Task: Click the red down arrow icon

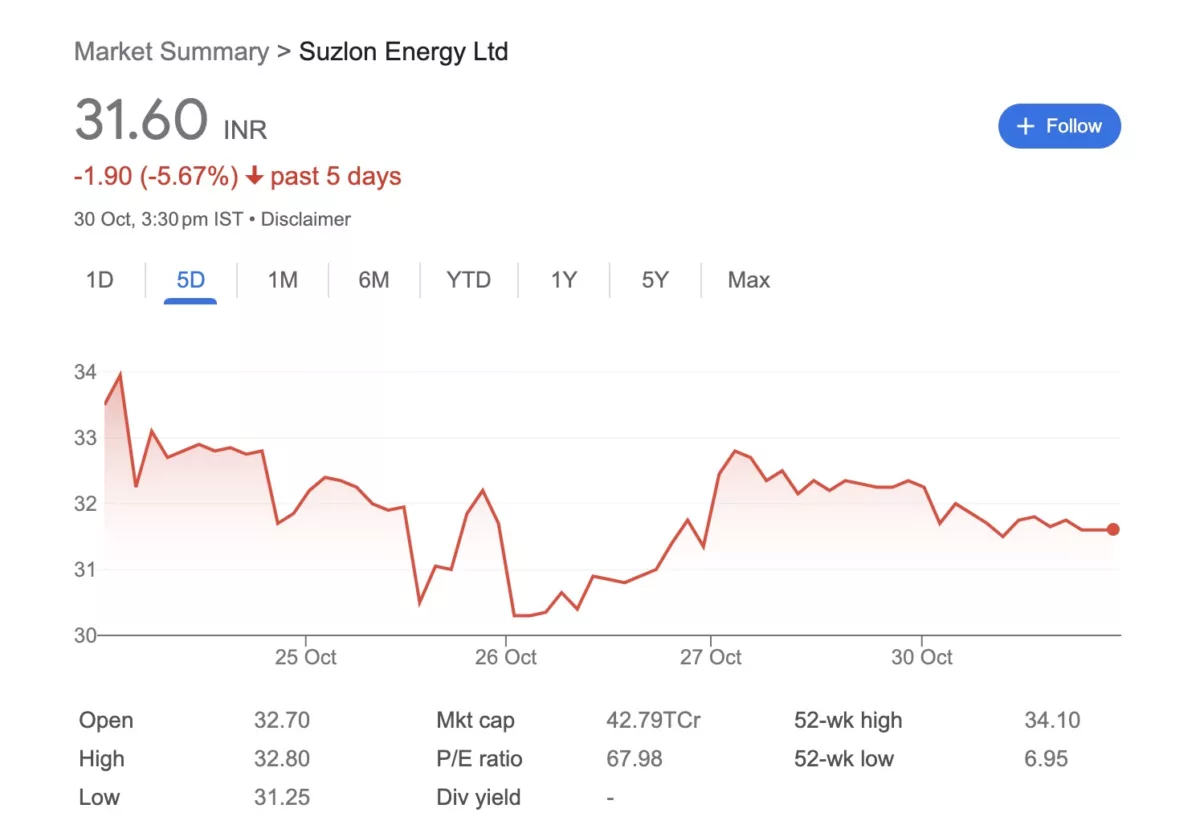Action: tap(254, 177)
